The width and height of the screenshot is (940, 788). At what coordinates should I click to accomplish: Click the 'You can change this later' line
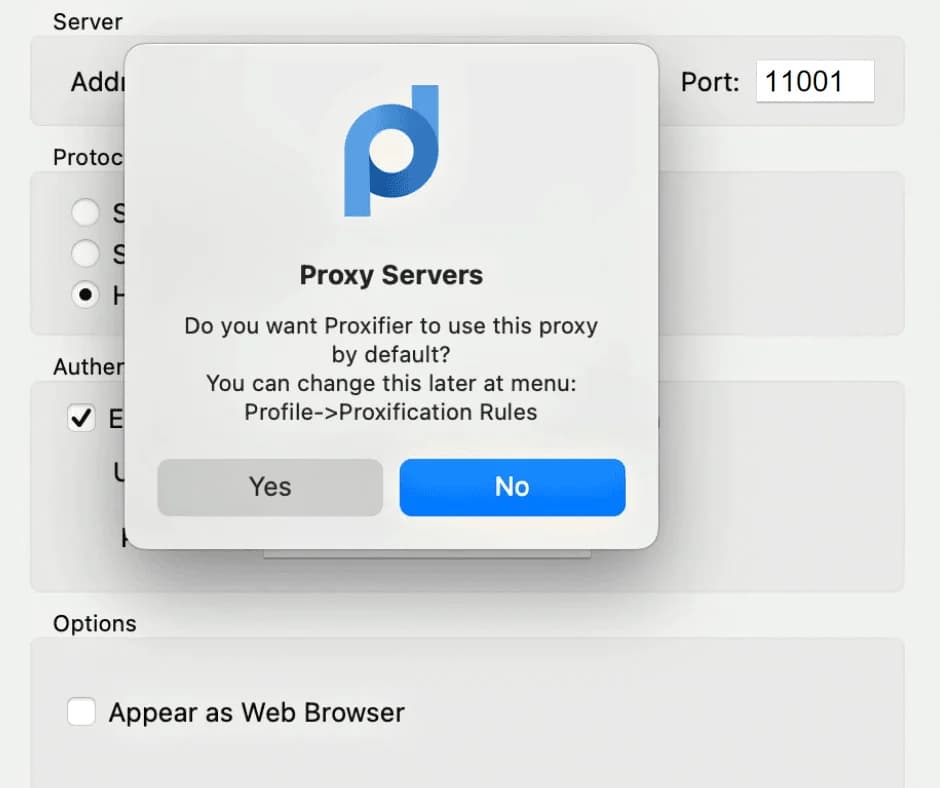pos(391,384)
